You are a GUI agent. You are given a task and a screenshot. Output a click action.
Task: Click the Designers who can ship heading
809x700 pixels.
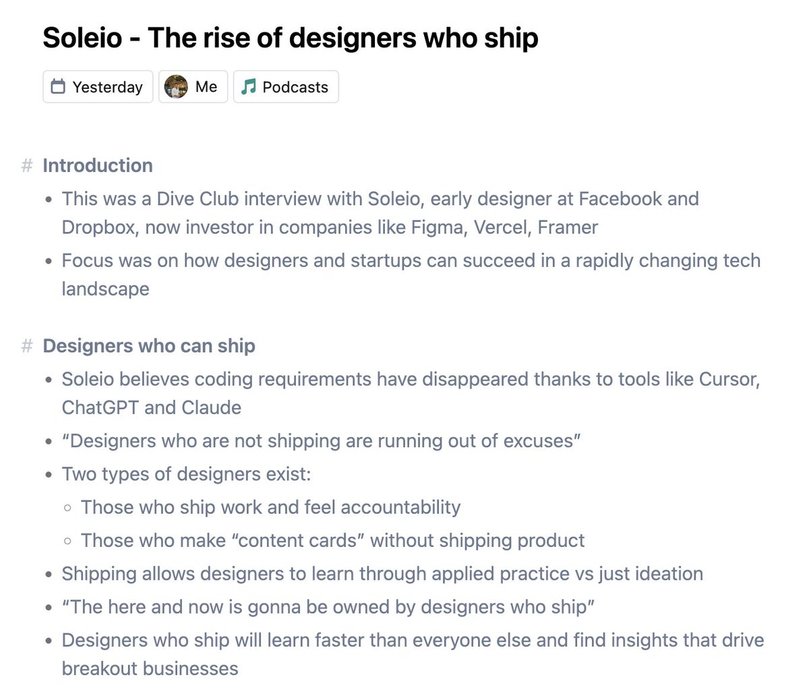(149, 346)
